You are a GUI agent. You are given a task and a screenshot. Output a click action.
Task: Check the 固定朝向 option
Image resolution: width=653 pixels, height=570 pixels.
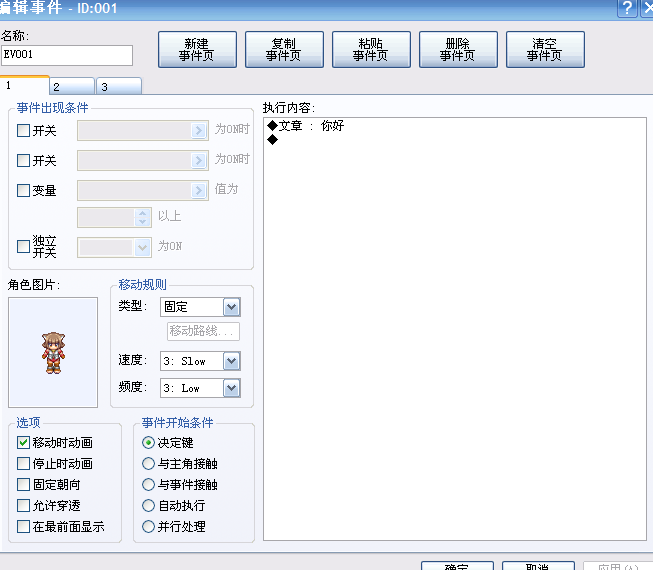click(x=23, y=485)
